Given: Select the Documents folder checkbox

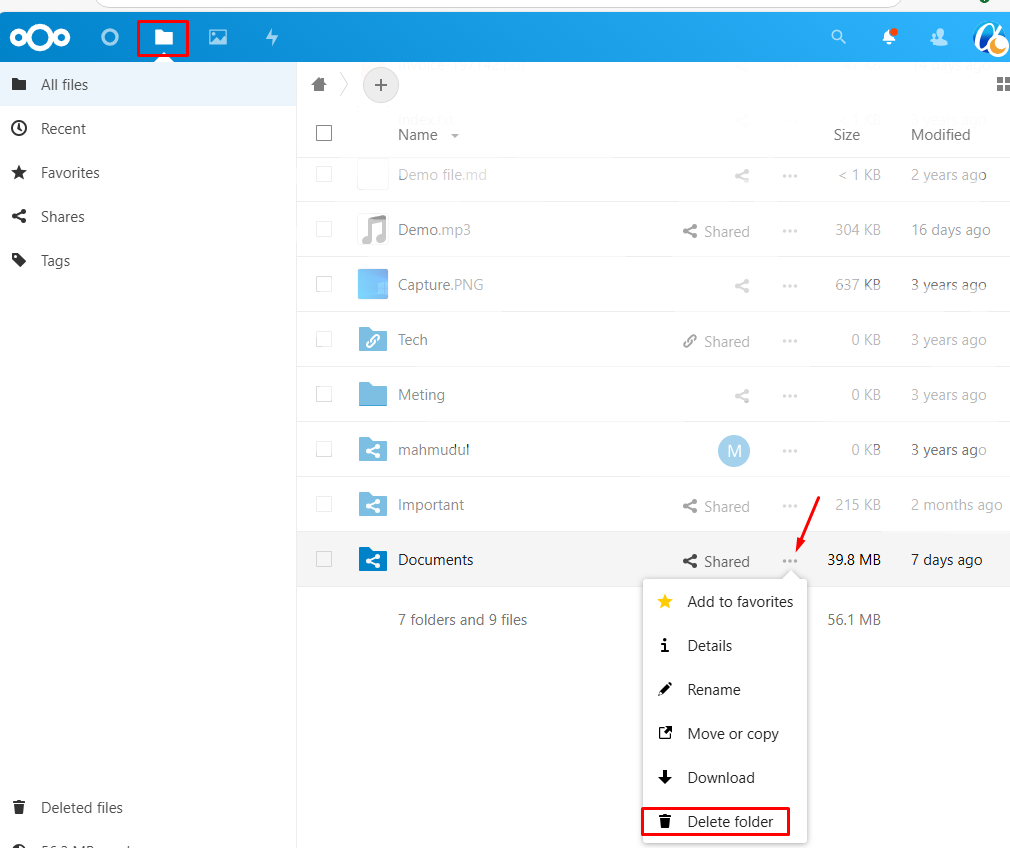Looking at the screenshot, I should tap(324, 559).
